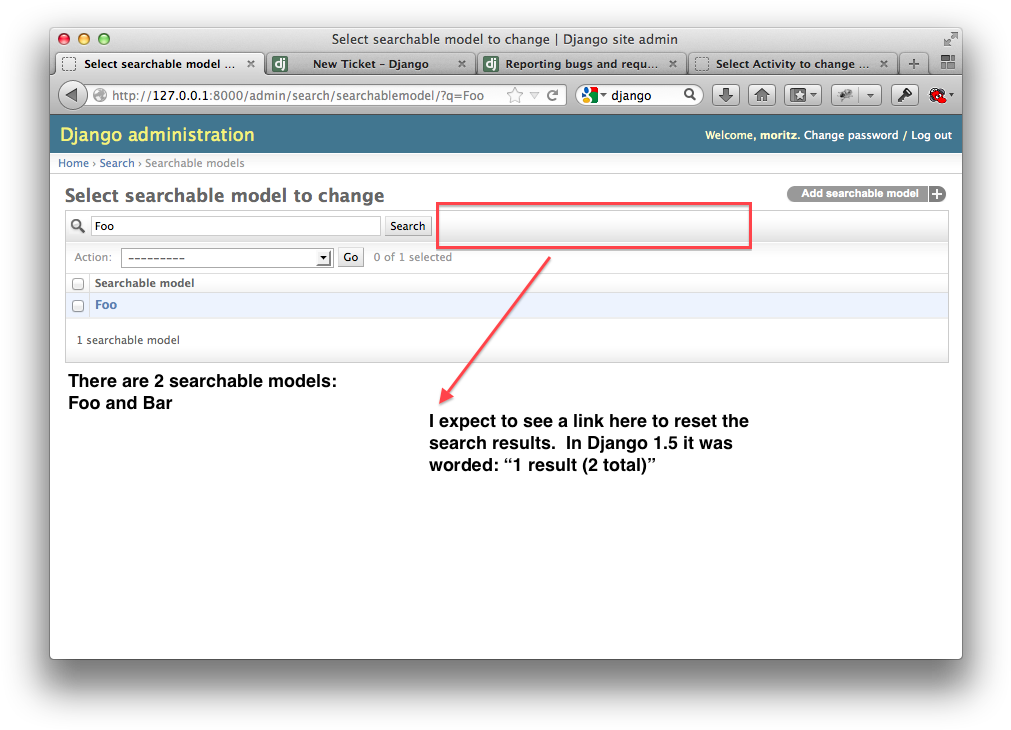This screenshot has width=1011, height=730.
Task: Click the site identity globe icon
Action: (100, 95)
